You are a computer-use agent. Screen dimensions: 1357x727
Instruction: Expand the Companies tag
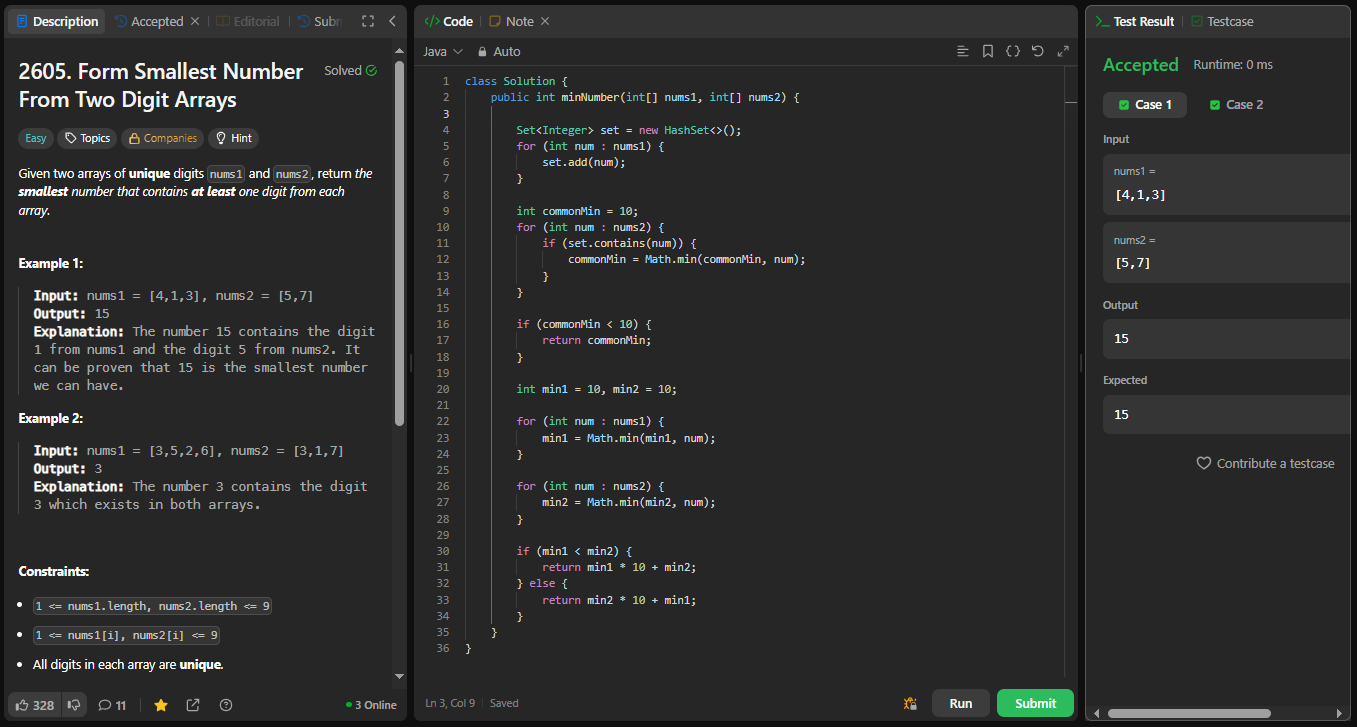point(163,138)
